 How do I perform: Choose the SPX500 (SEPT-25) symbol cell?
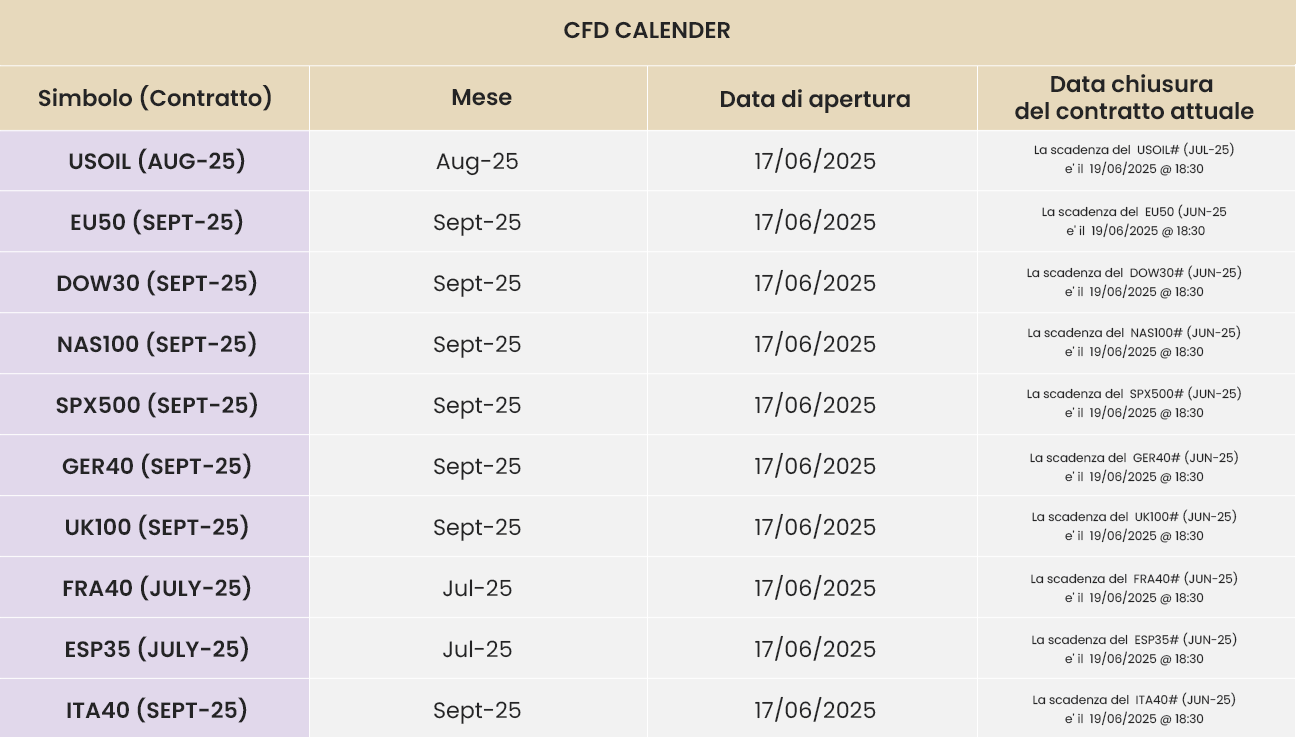[157, 405]
